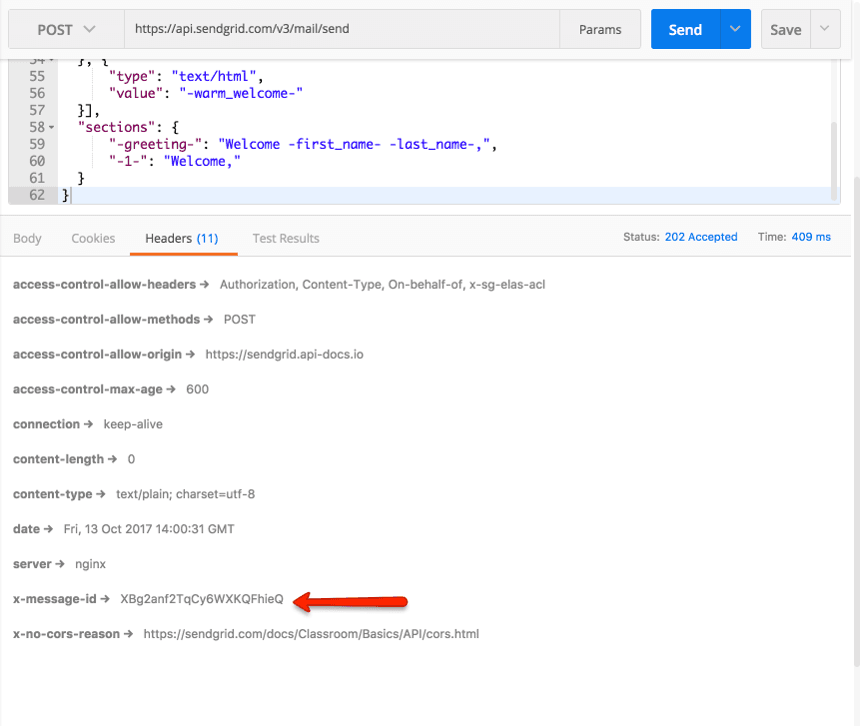Switch to the Cookies tab
The width and height of the screenshot is (861, 726).
click(x=93, y=238)
